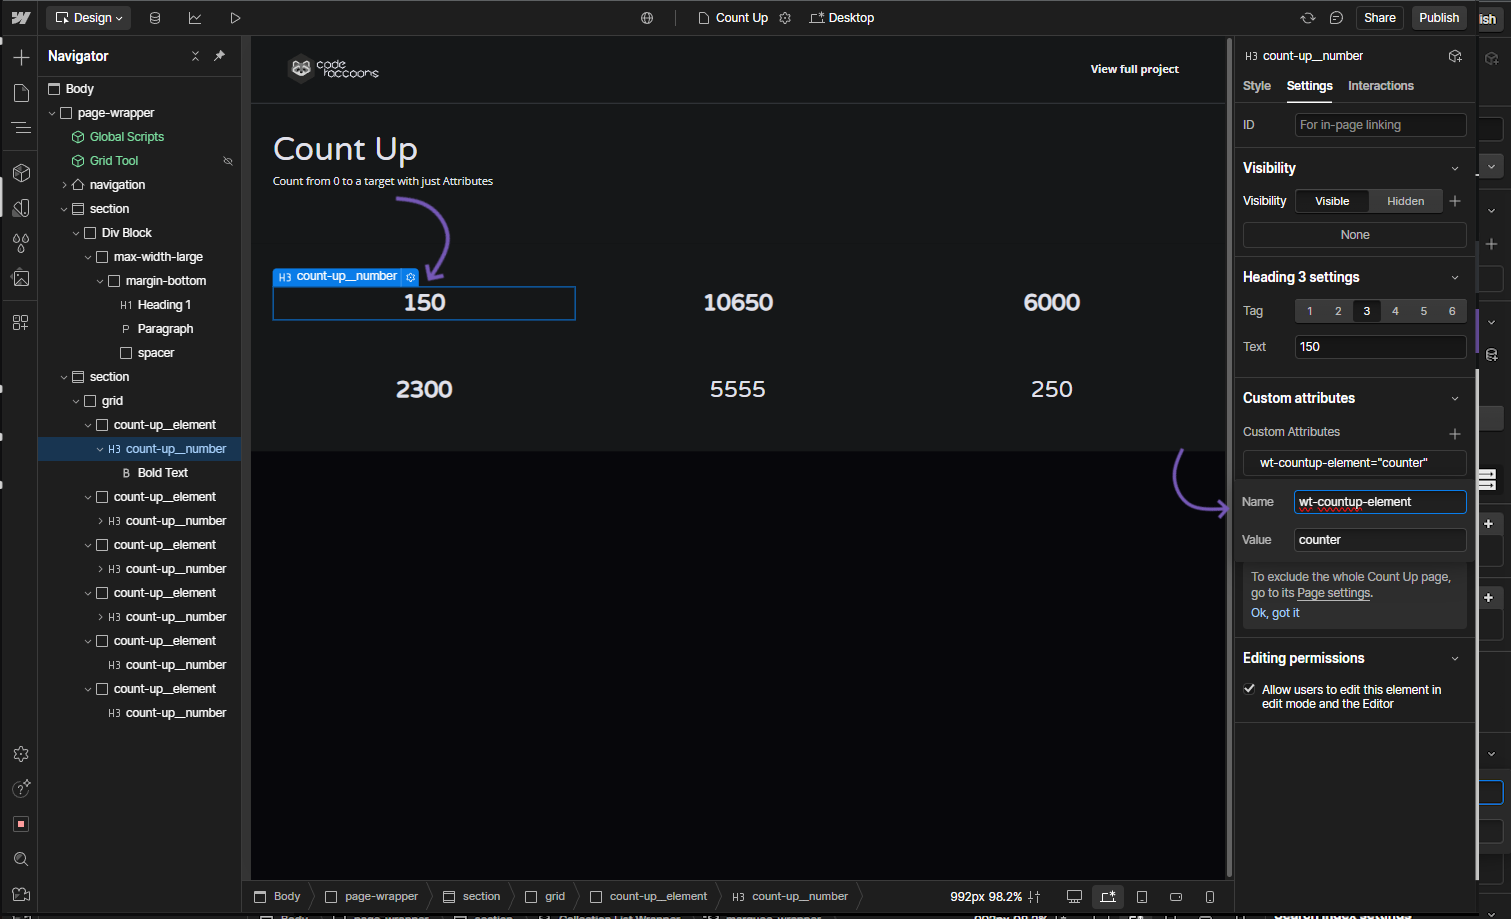Select the mobile landscape breakpoint icon
This screenshot has width=1511, height=919.
[x=1176, y=897]
